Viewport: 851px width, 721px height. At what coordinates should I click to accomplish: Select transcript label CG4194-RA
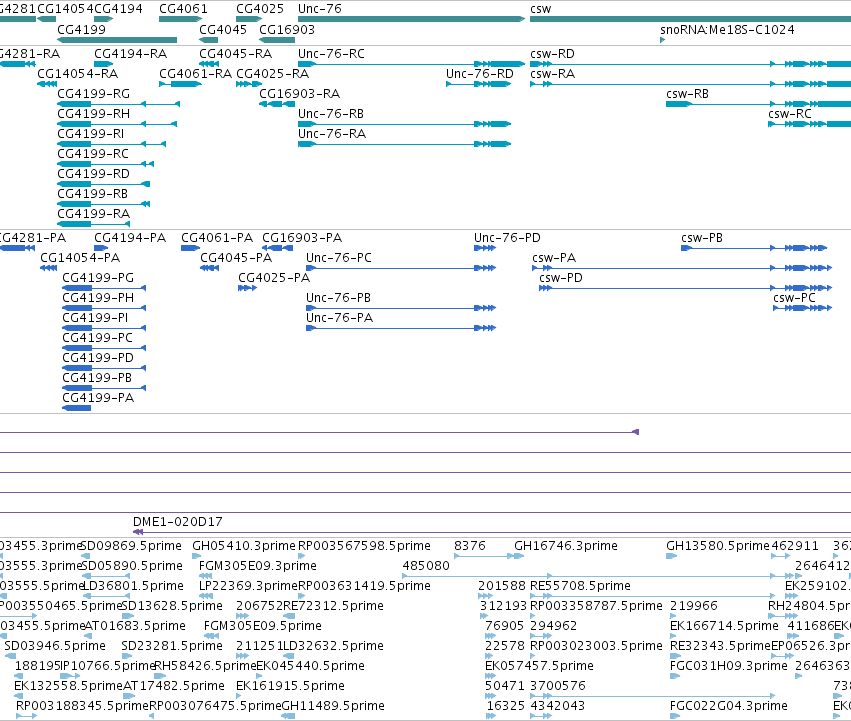pos(131,54)
